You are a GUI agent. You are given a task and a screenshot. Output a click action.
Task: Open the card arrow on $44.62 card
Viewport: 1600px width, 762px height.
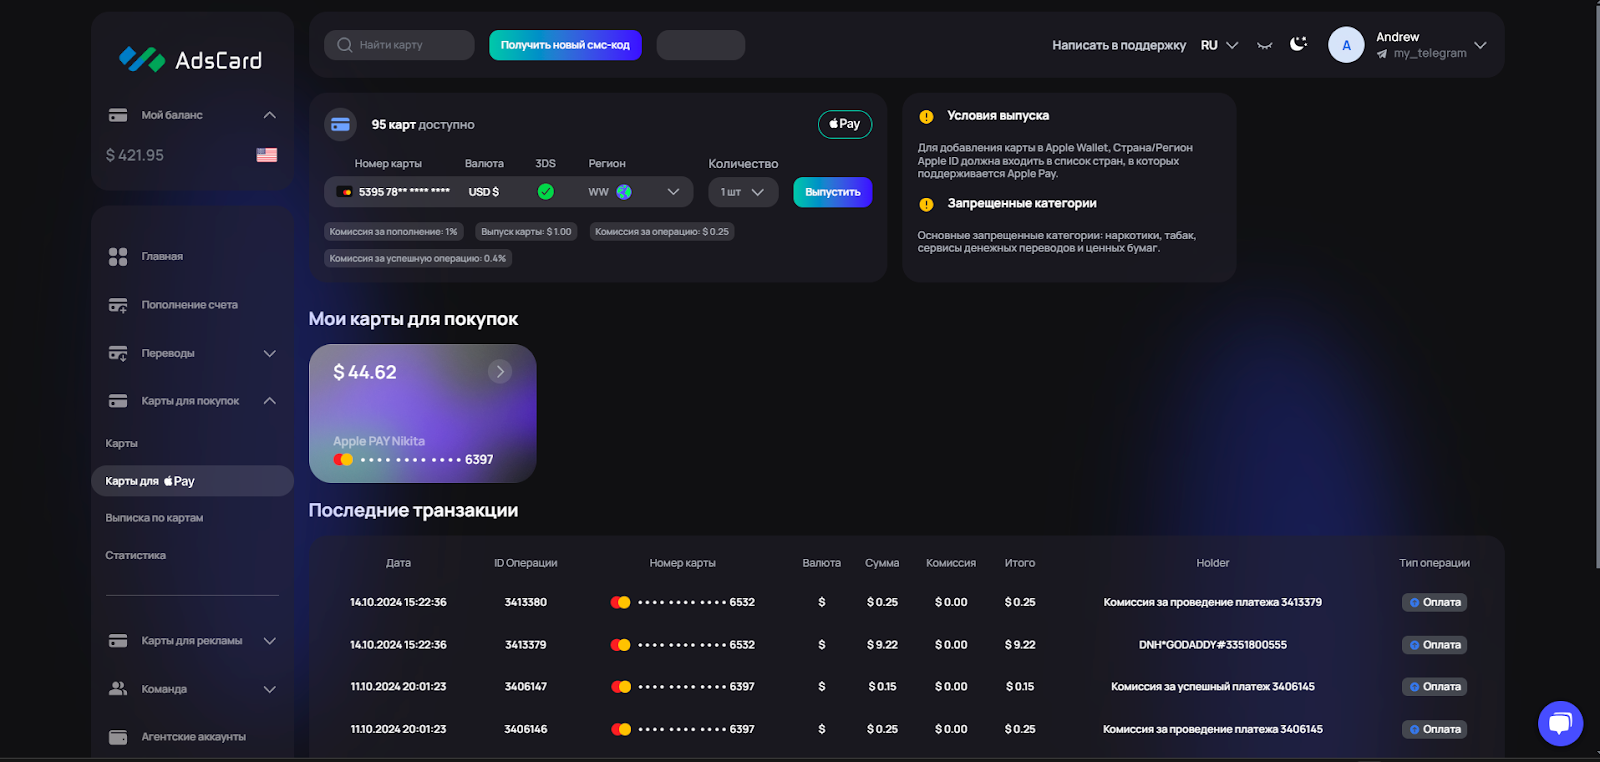(x=500, y=372)
